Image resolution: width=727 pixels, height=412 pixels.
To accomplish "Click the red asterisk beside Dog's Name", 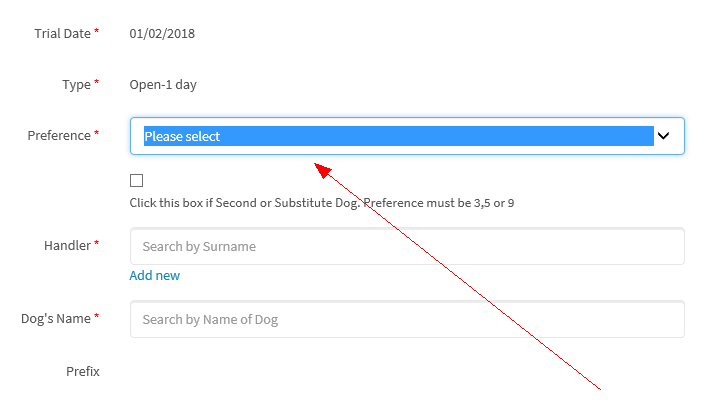I will pos(96,316).
